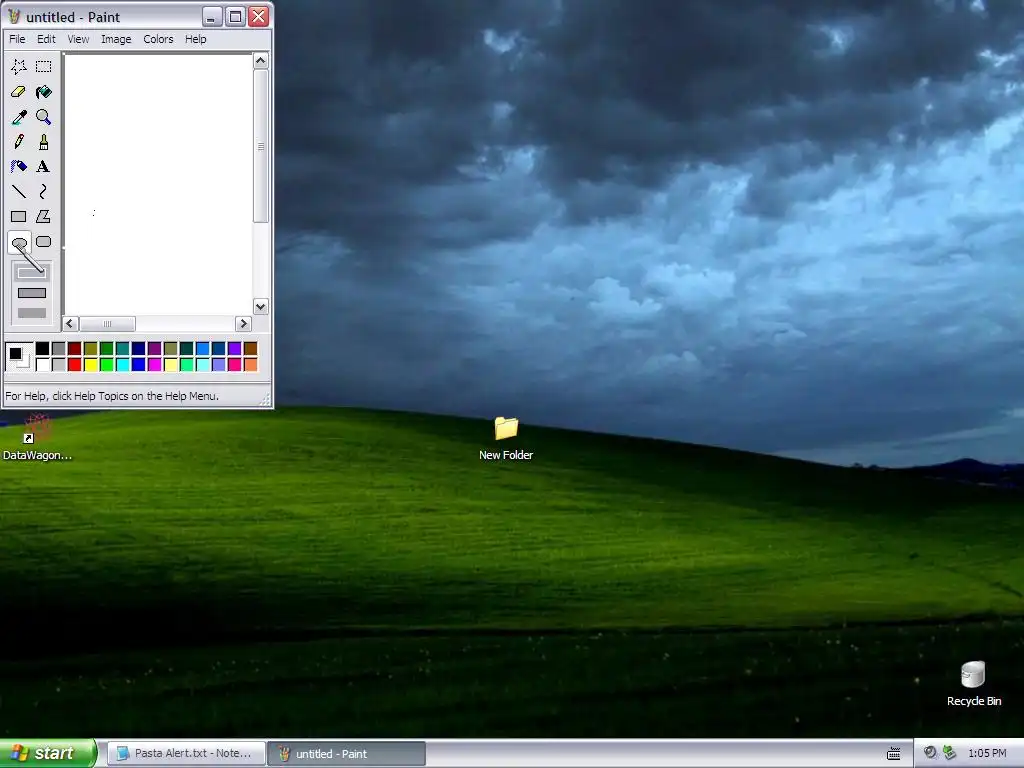This screenshot has width=1024, height=768.
Task: Pick the lime green swatch
Action: tap(106, 364)
